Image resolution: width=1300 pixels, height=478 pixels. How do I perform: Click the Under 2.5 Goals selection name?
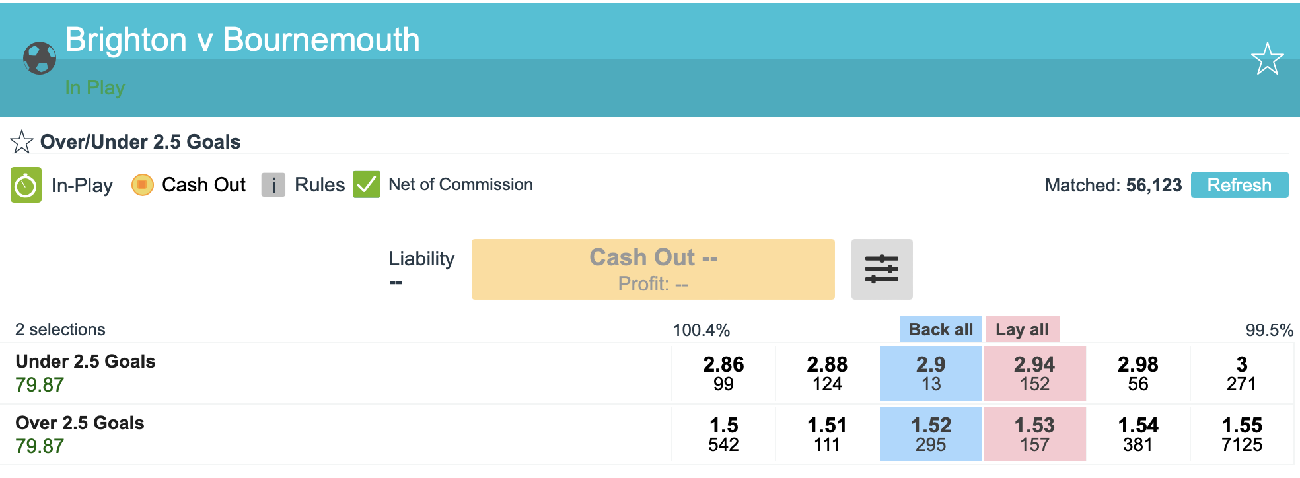(x=86, y=362)
